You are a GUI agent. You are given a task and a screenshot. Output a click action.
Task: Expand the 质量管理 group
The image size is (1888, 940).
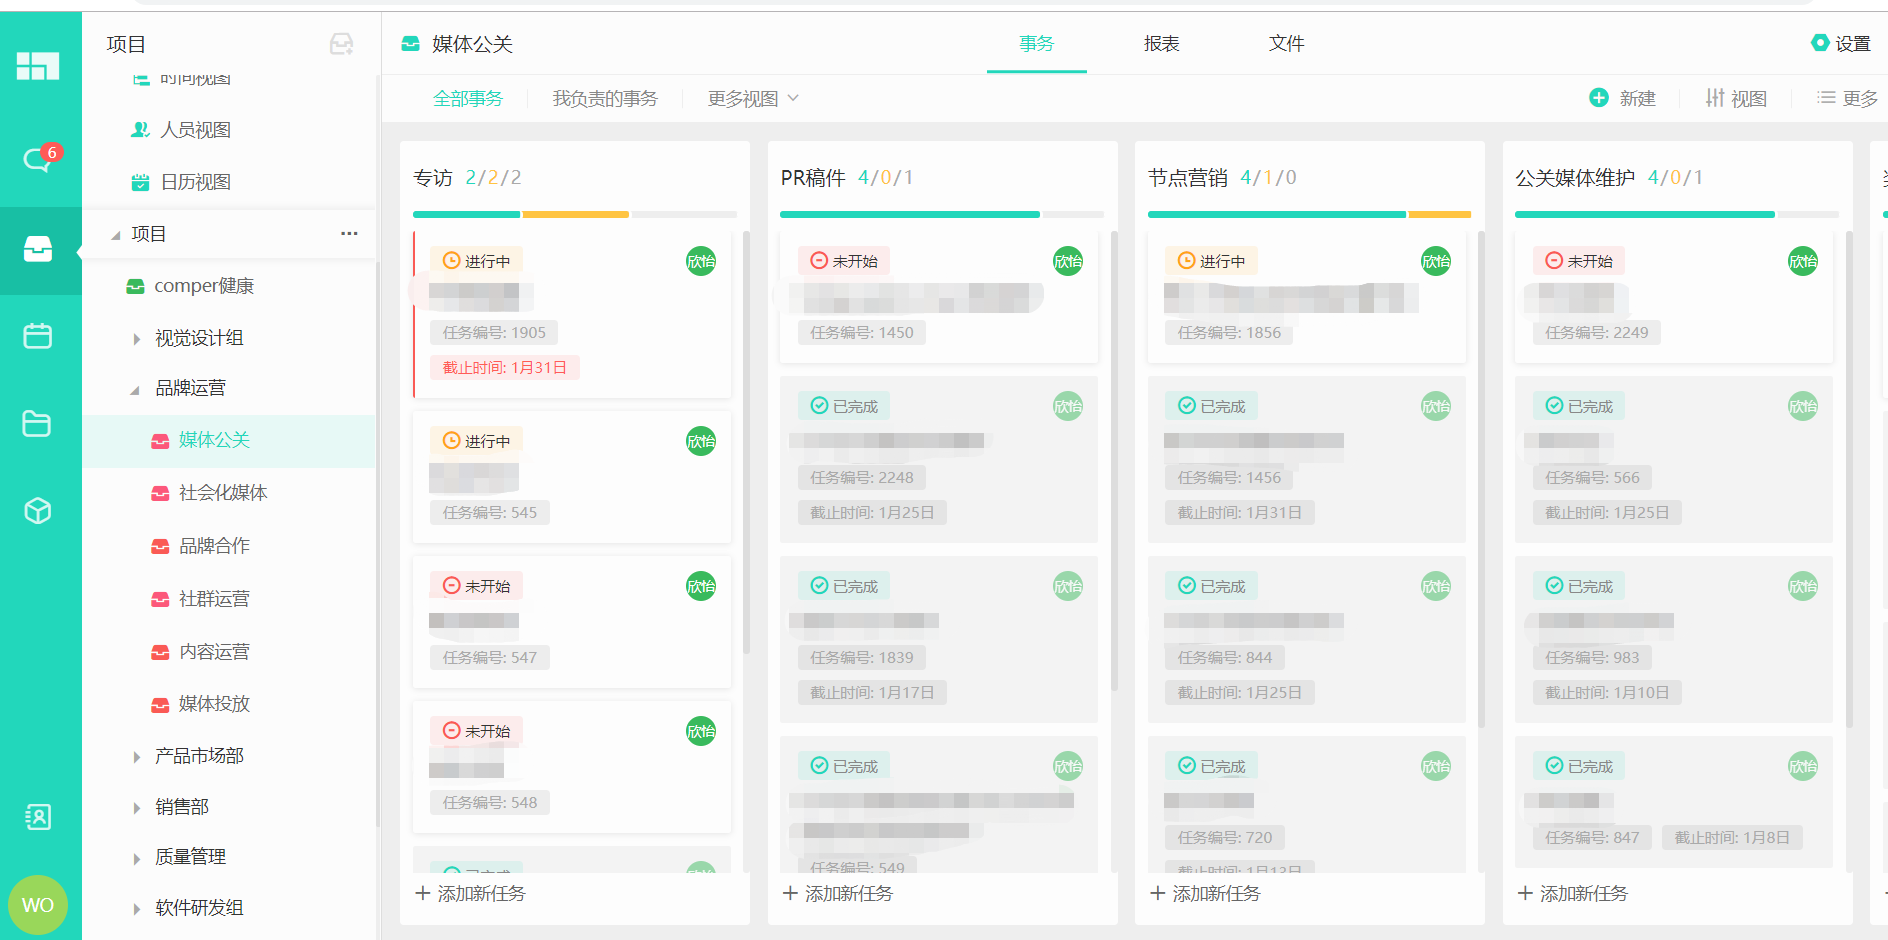(x=137, y=858)
